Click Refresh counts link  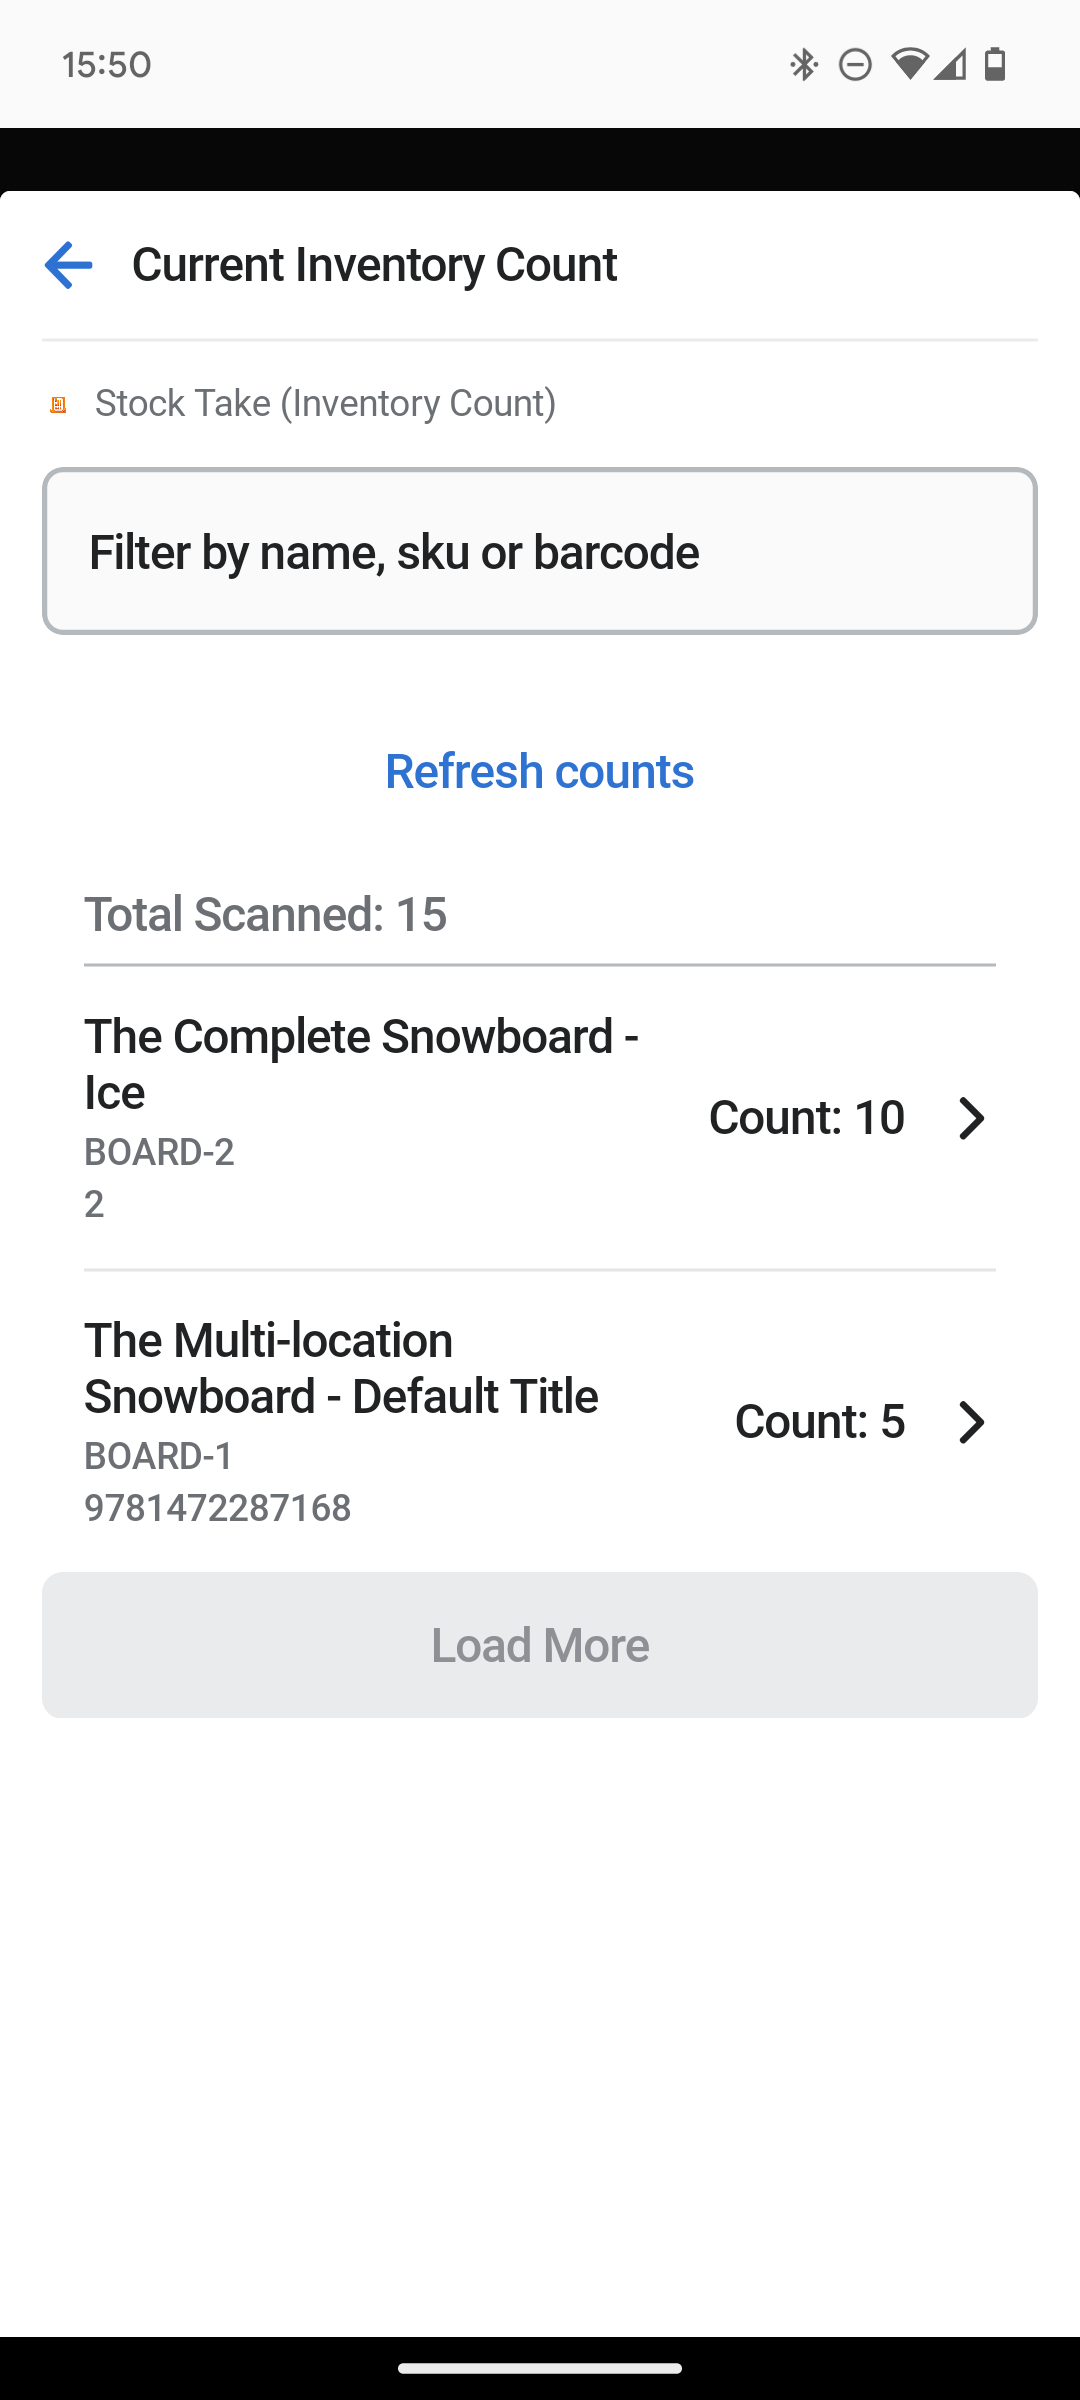539,771
